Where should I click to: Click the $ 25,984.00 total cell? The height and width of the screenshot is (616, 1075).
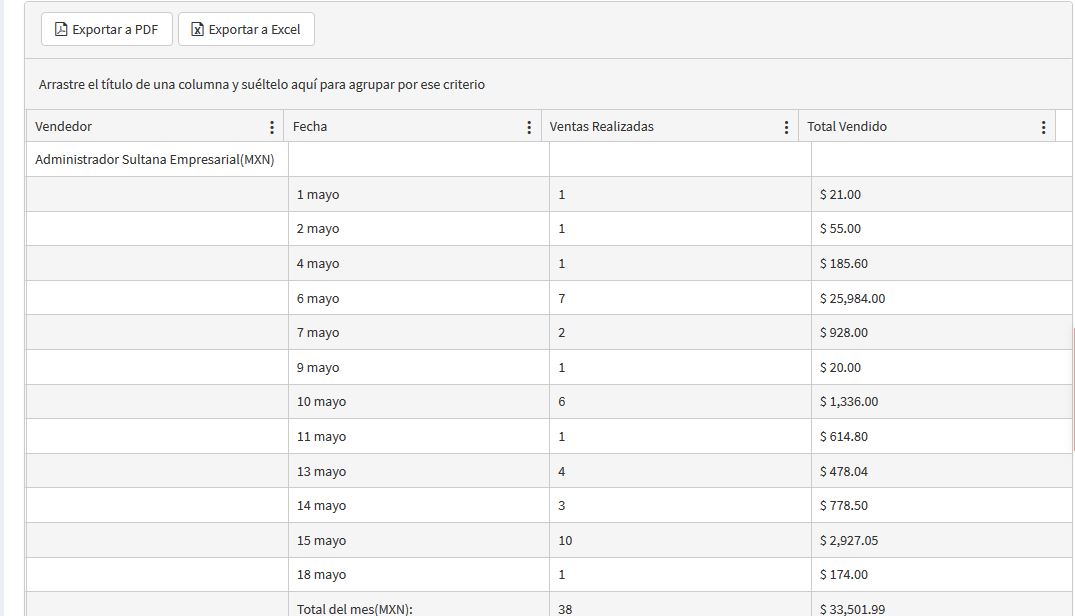pos(852,298)
